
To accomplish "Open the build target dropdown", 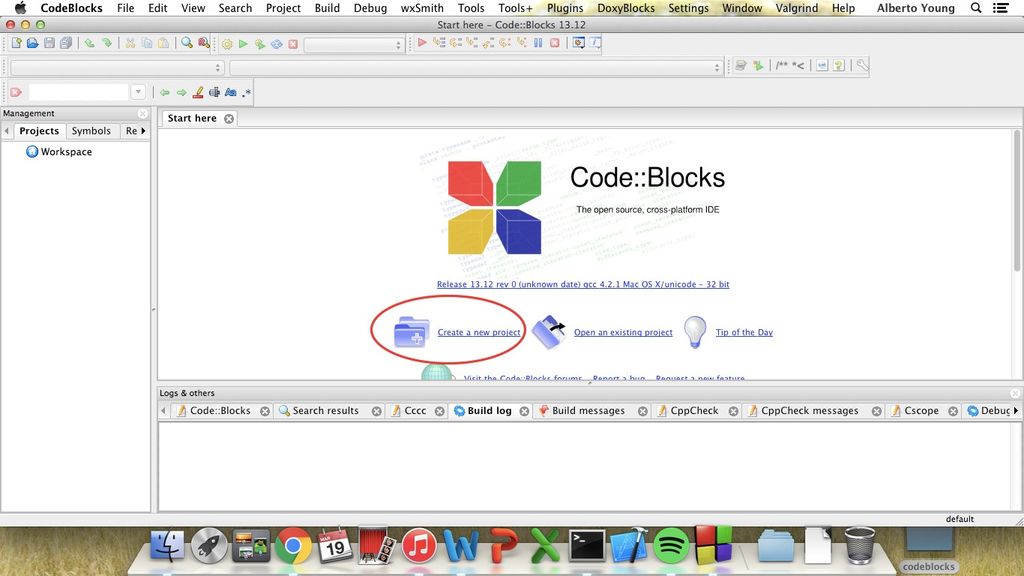I will 353,44.
